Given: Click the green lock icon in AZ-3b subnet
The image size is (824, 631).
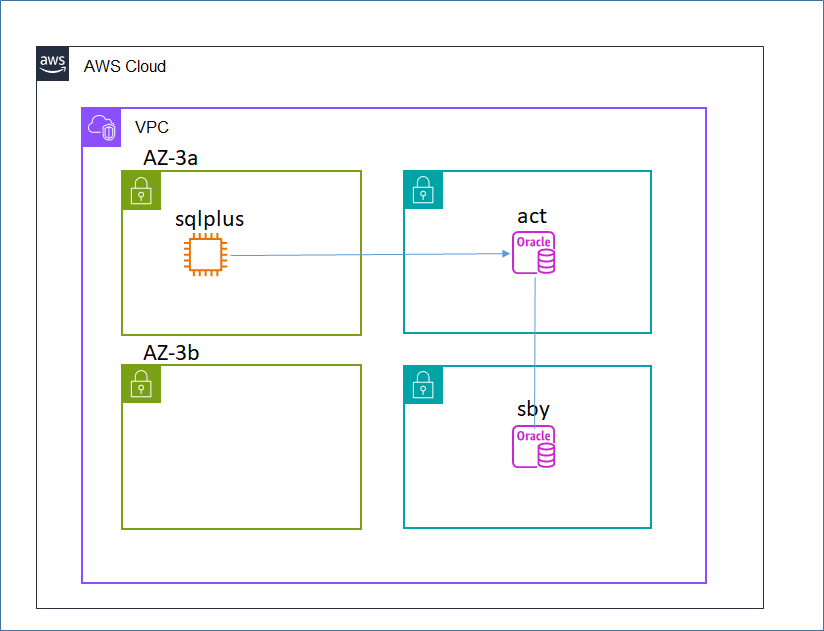Looking at the screenshot, I should point(139,385).
